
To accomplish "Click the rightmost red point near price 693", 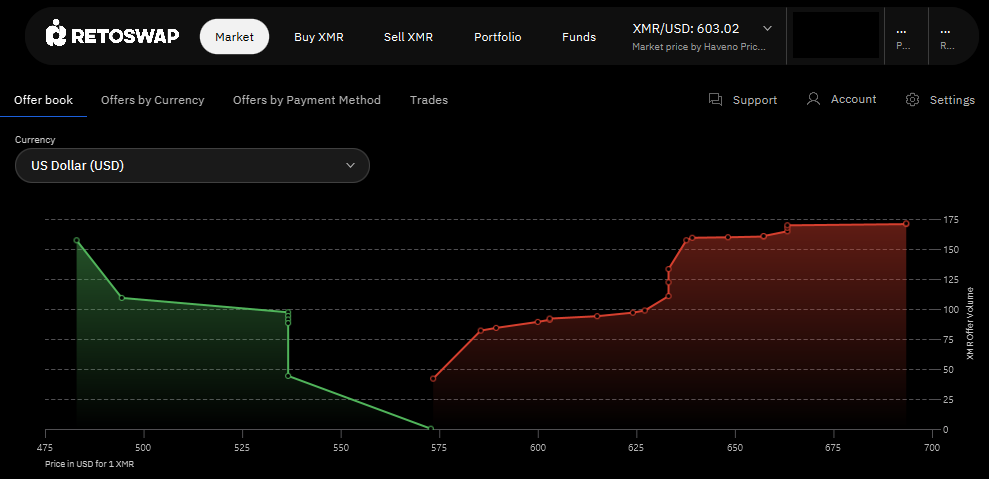I will coord(906,223).
